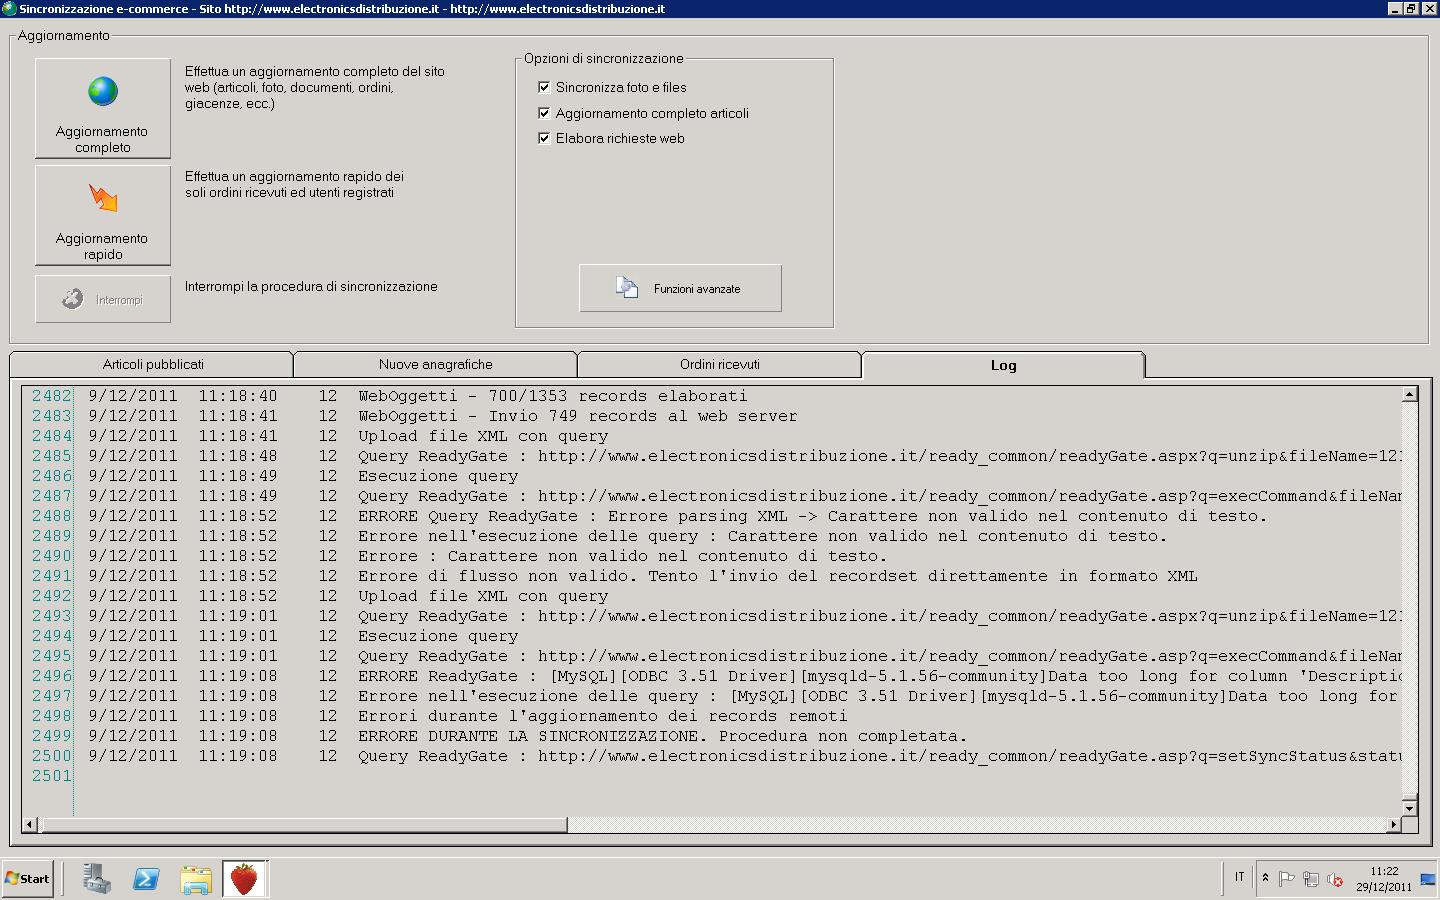Click line 2500 setSyncStatus query entry
This screenshot has height=900, width=1440.
tap(880, 756)
